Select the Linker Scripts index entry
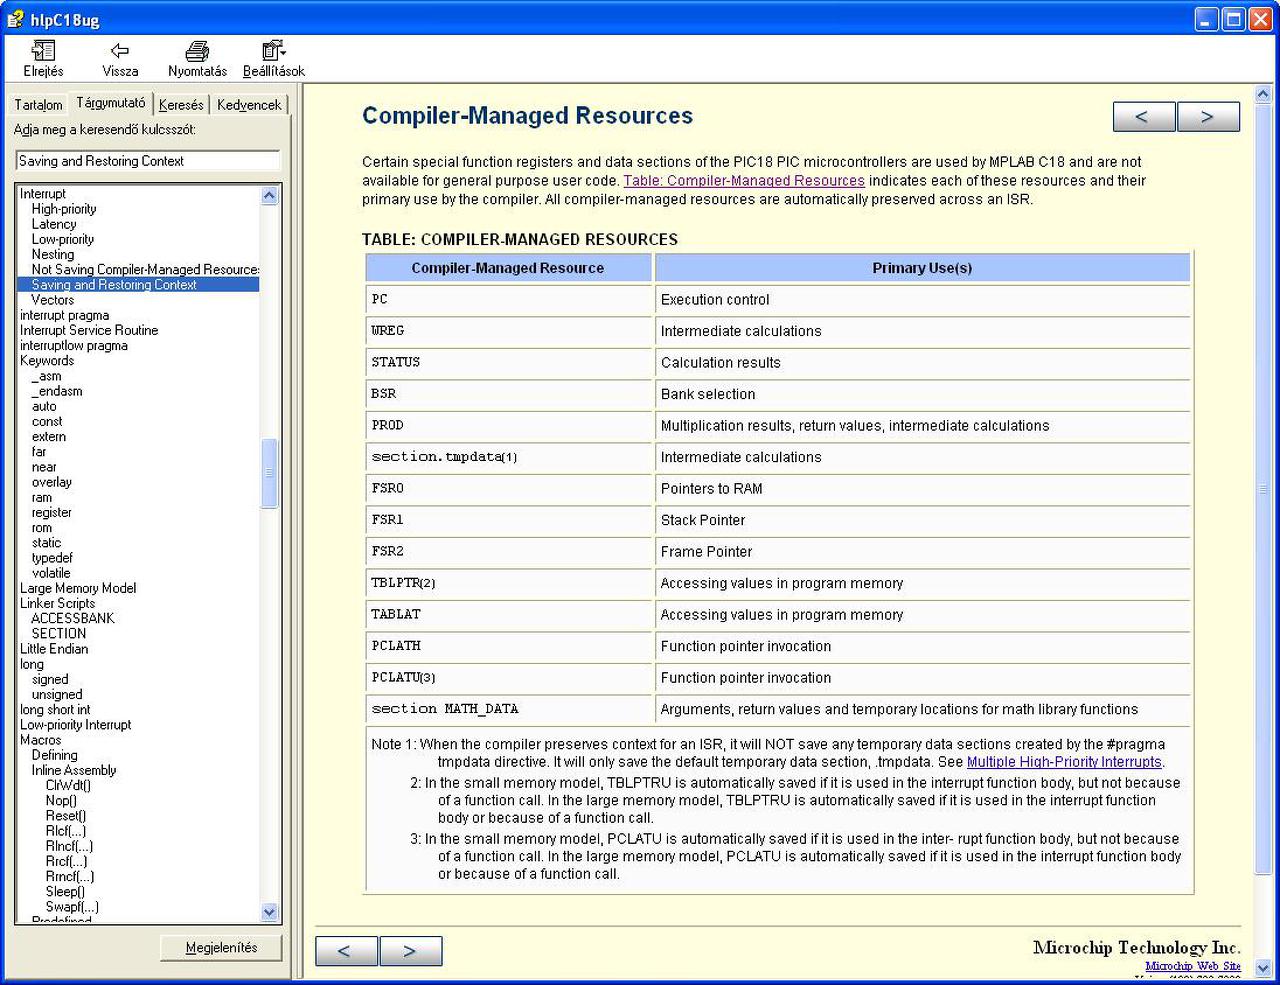 [57, 603]
